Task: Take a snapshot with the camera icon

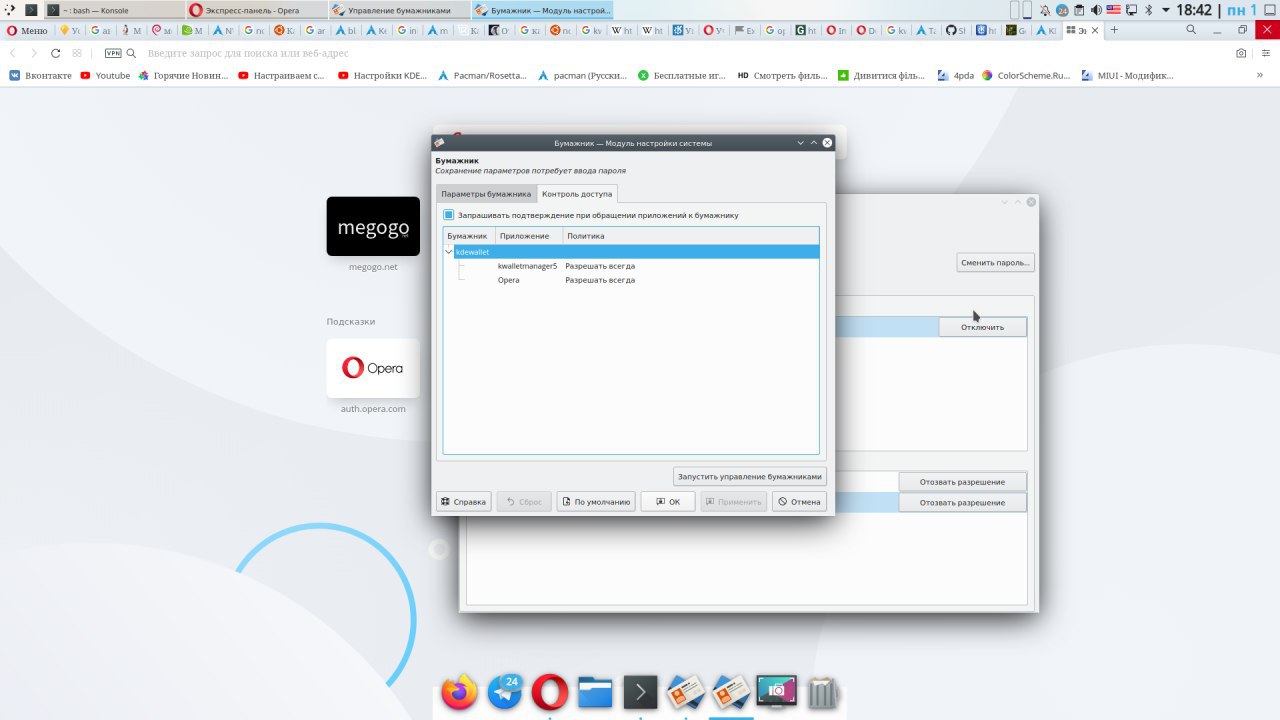Action: pyautogui.click(x=1241, y=53)
